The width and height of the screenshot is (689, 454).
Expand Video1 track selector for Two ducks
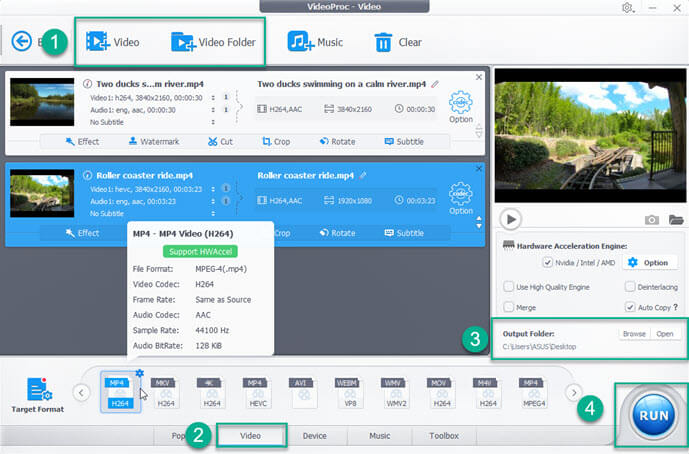213,98
